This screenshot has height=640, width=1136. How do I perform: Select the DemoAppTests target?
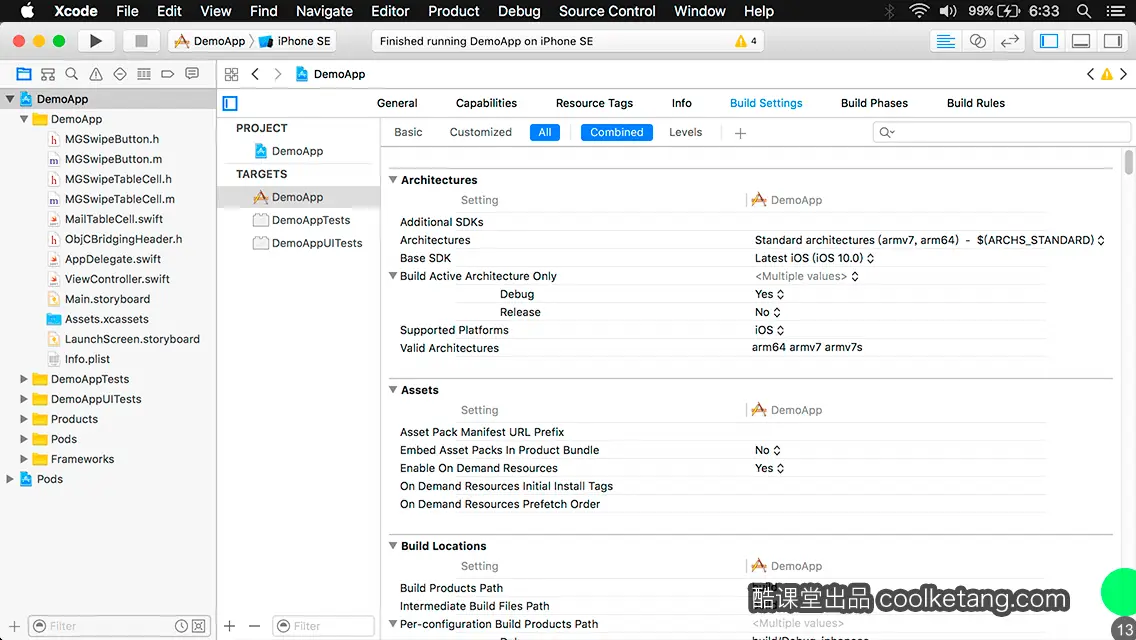(x=299, y=220)
